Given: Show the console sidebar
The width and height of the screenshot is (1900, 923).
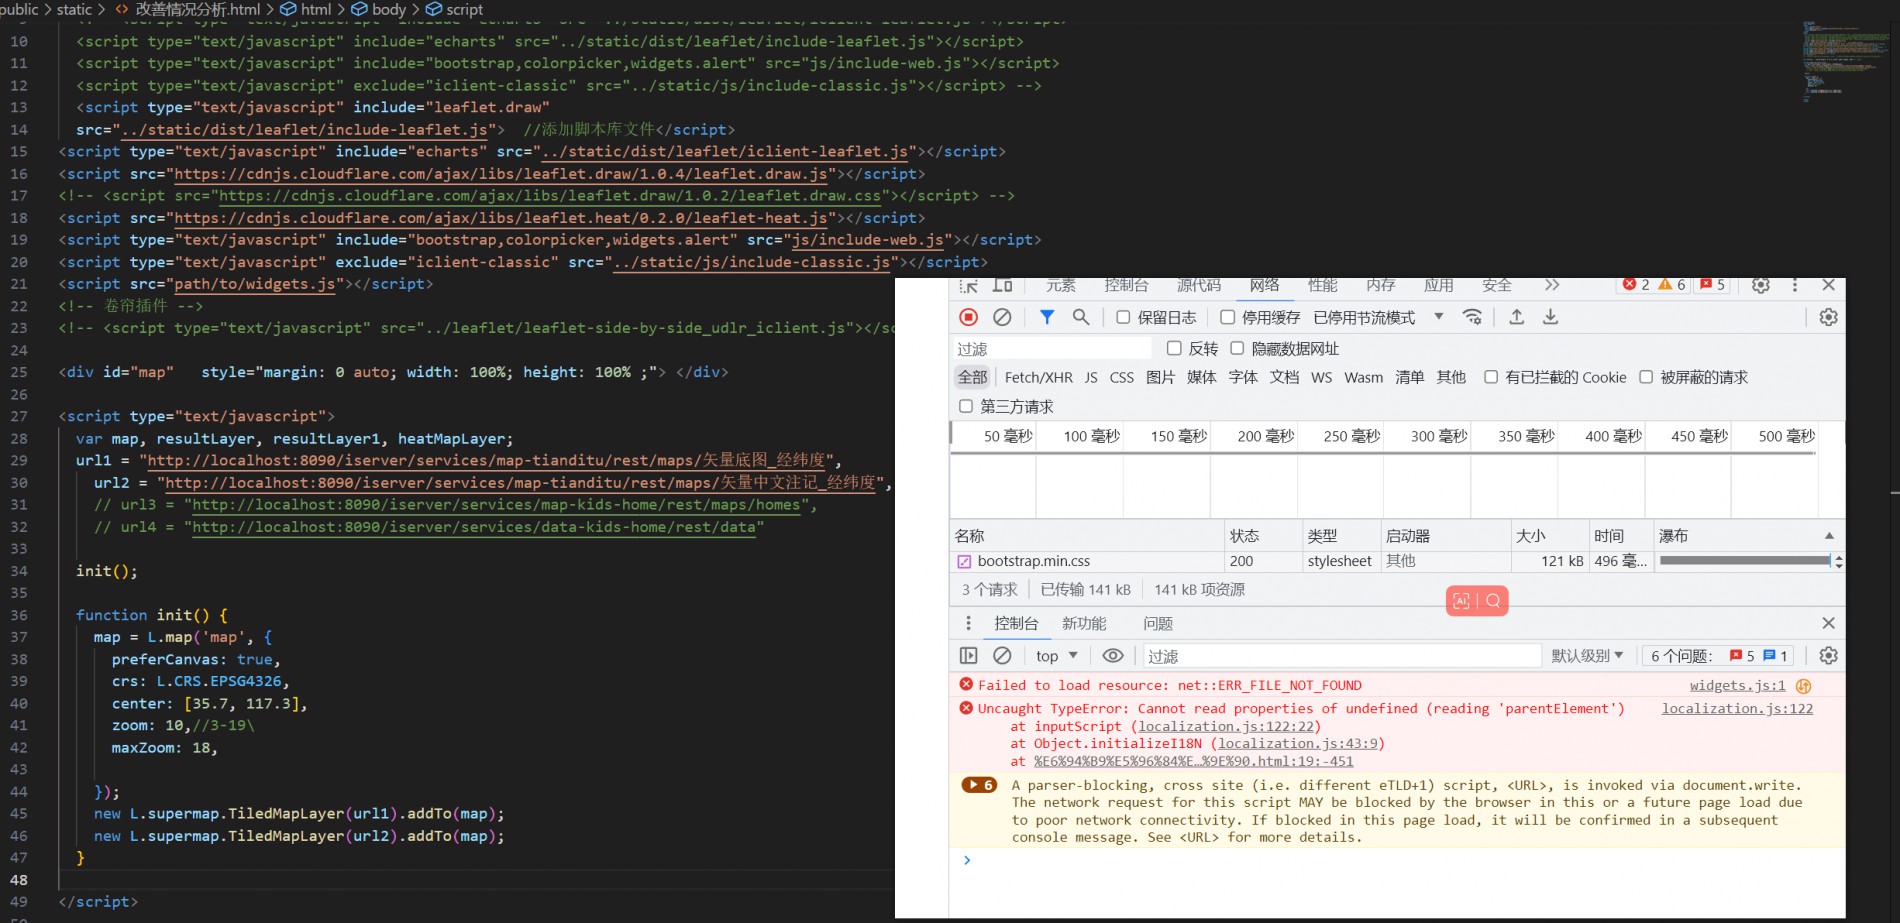Looking at the screenshot, I should point(968,656).
